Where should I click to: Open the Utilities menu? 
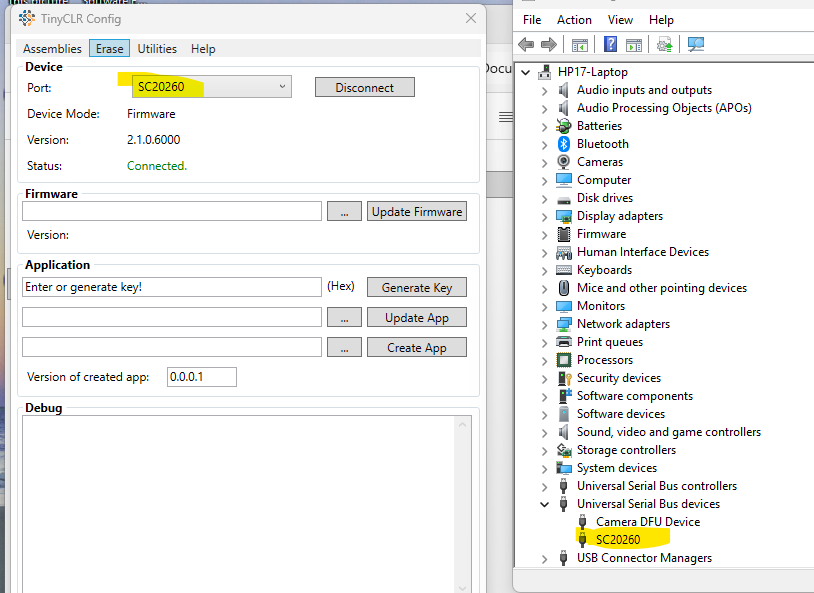click(x=157, y=49)
